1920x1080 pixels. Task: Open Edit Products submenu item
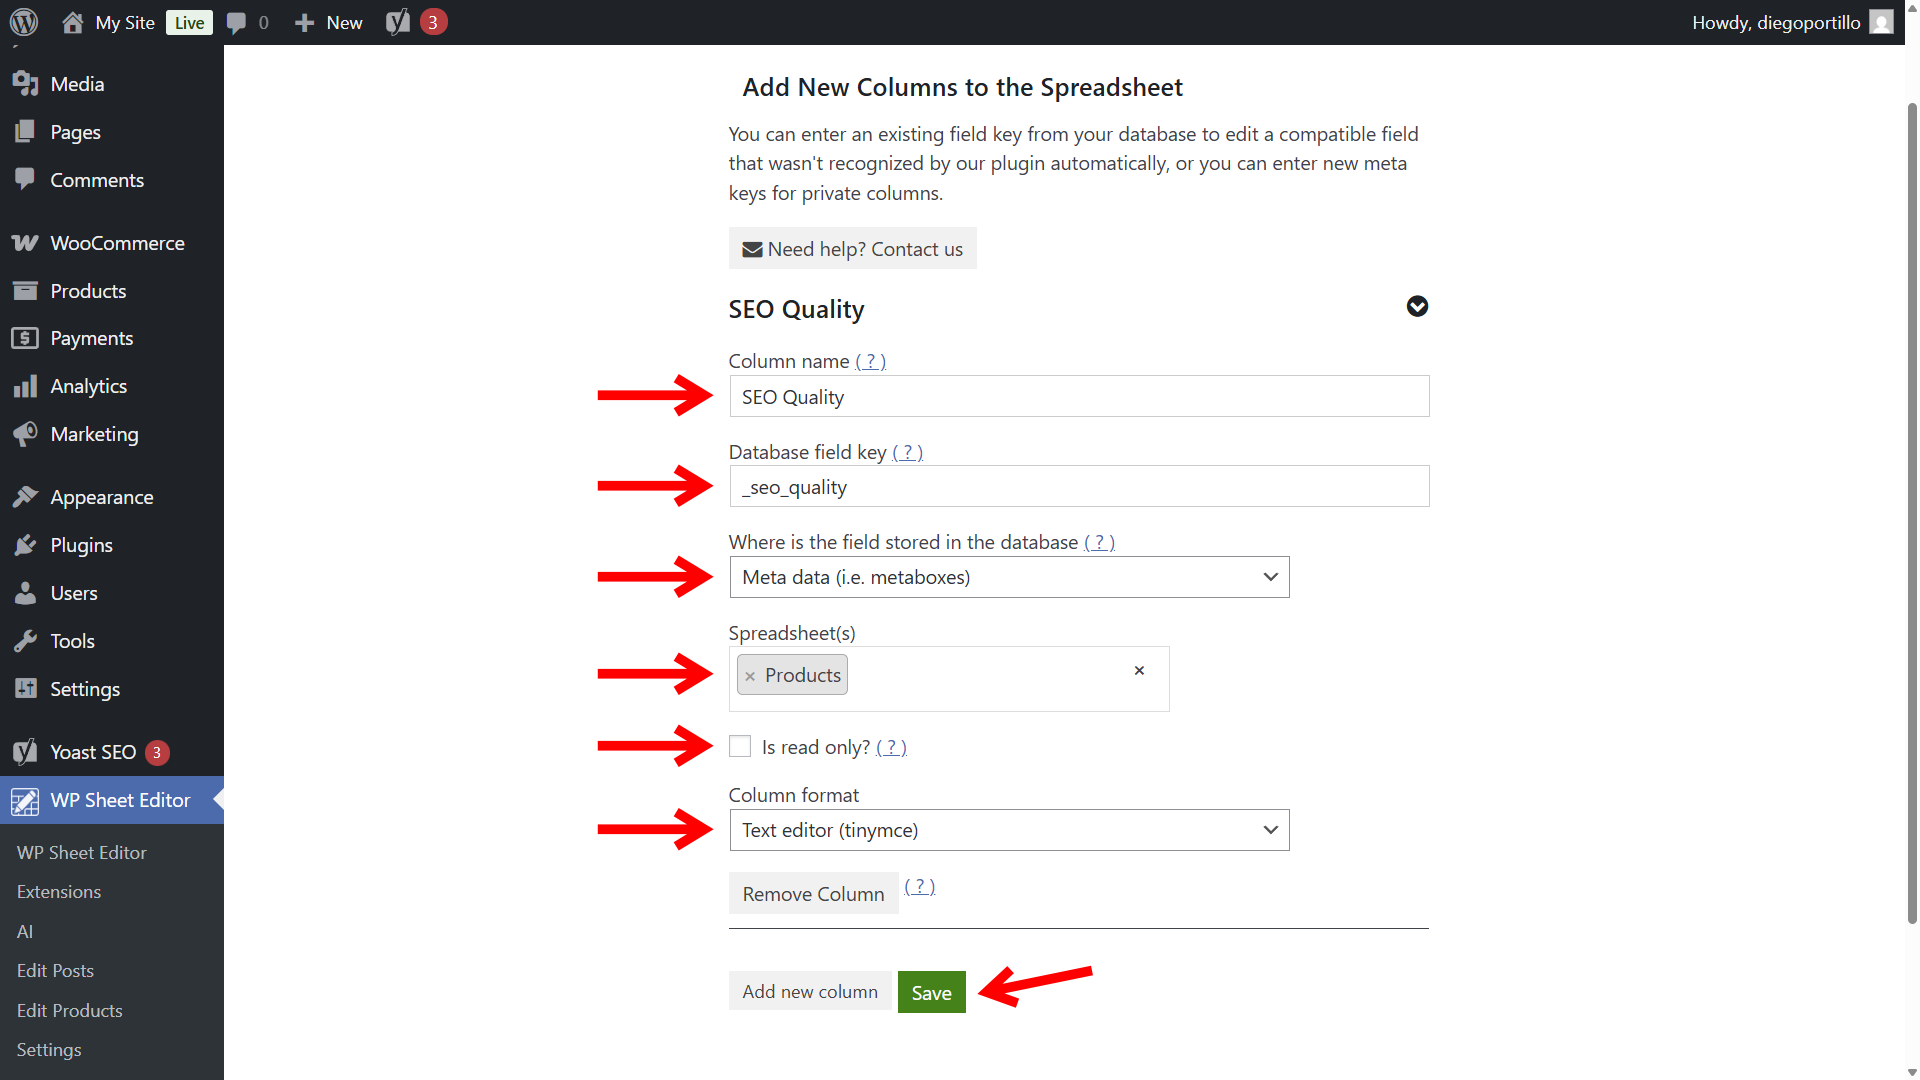[x=70, y=1010]
